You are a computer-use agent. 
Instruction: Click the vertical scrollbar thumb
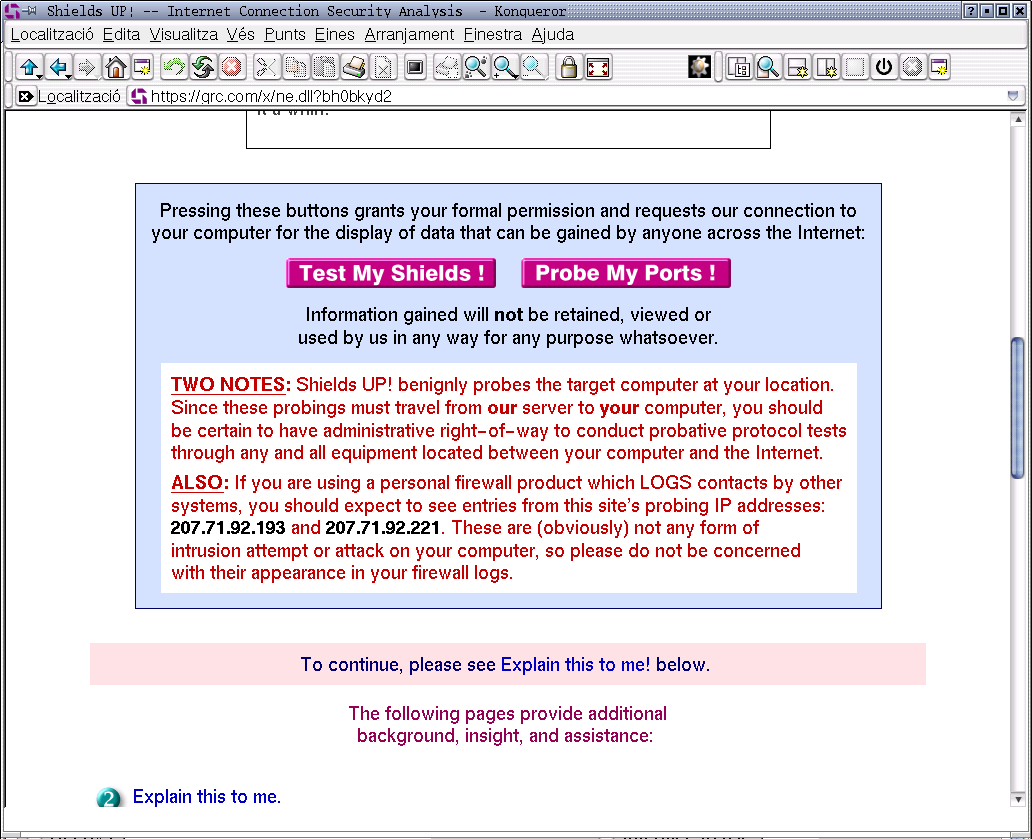click(x=1018, y=407)
